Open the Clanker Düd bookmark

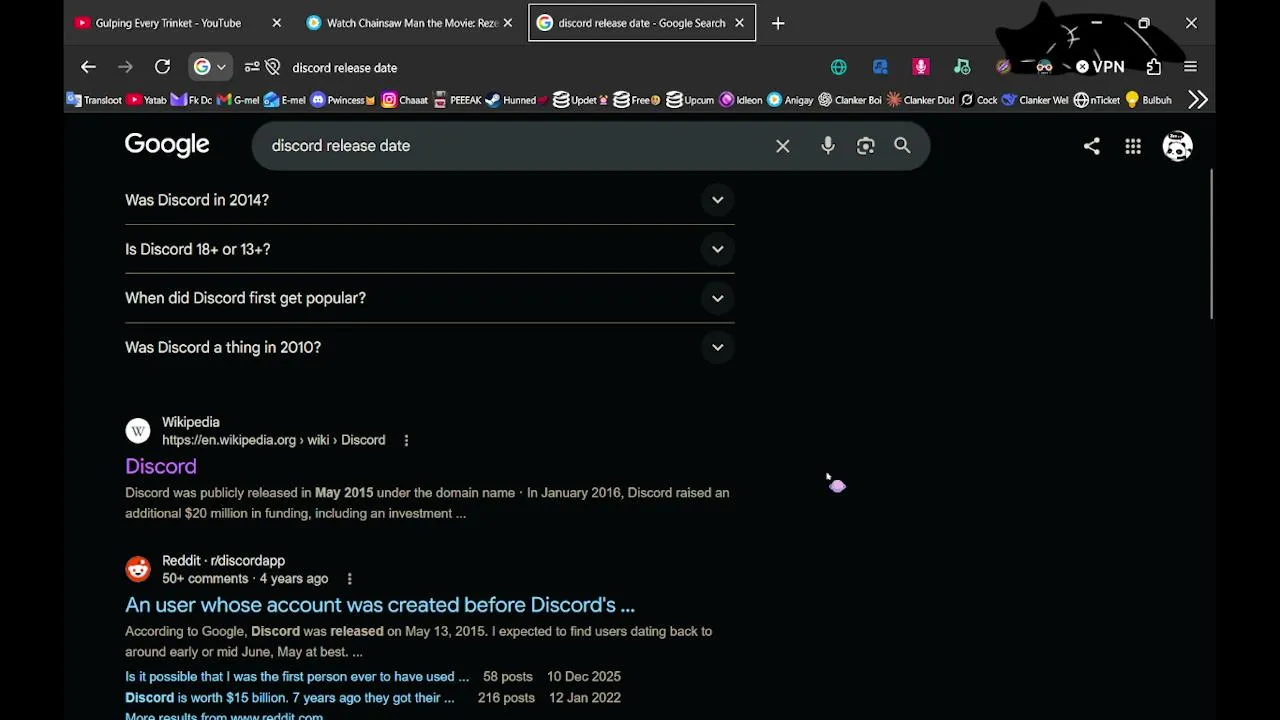[921, 100]
